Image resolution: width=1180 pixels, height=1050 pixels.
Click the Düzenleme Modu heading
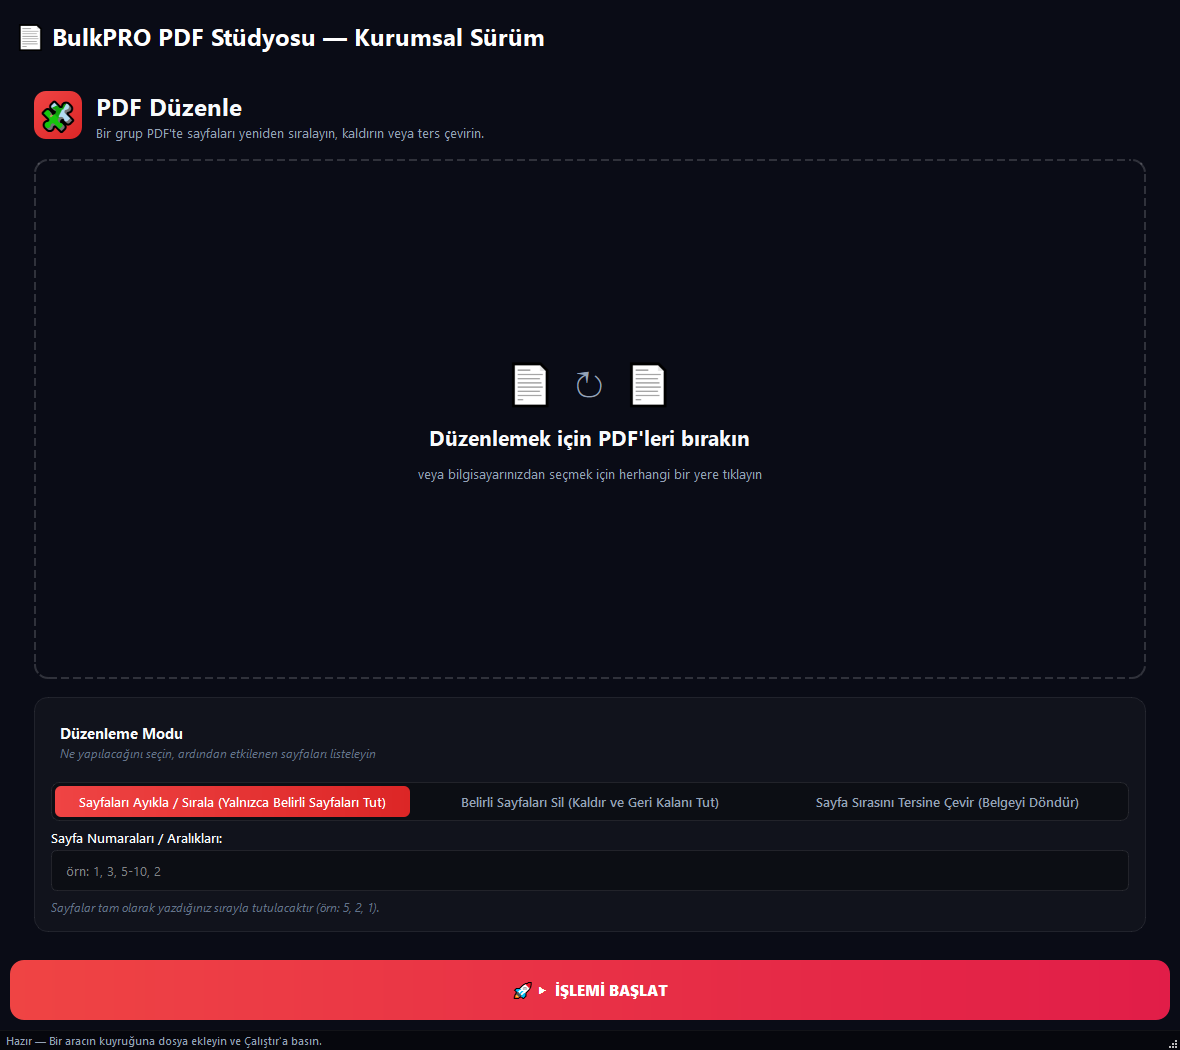click(x=121, y=734)
